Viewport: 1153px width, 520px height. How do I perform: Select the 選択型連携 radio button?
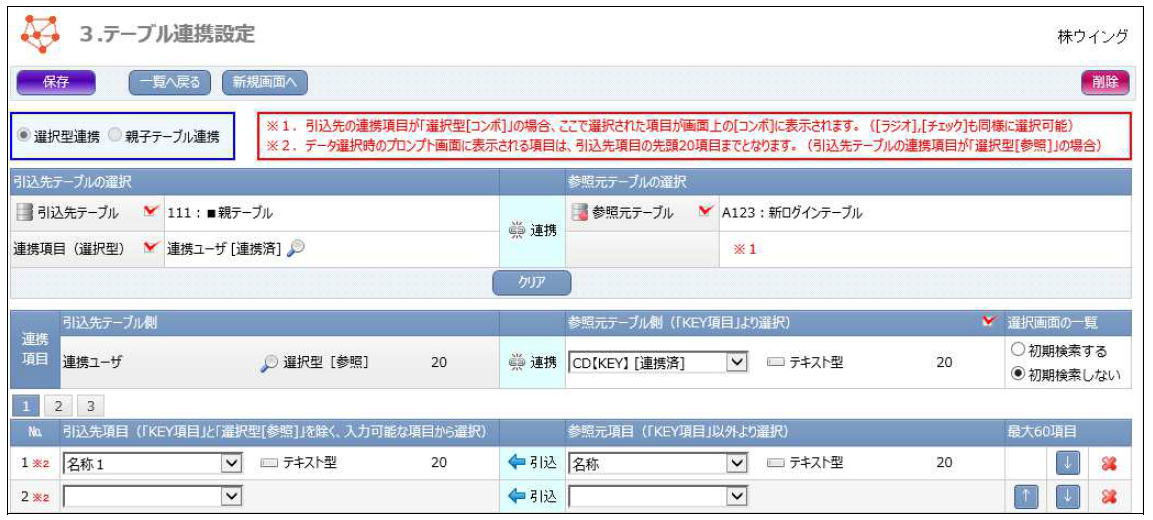click(x=25, y=135)
